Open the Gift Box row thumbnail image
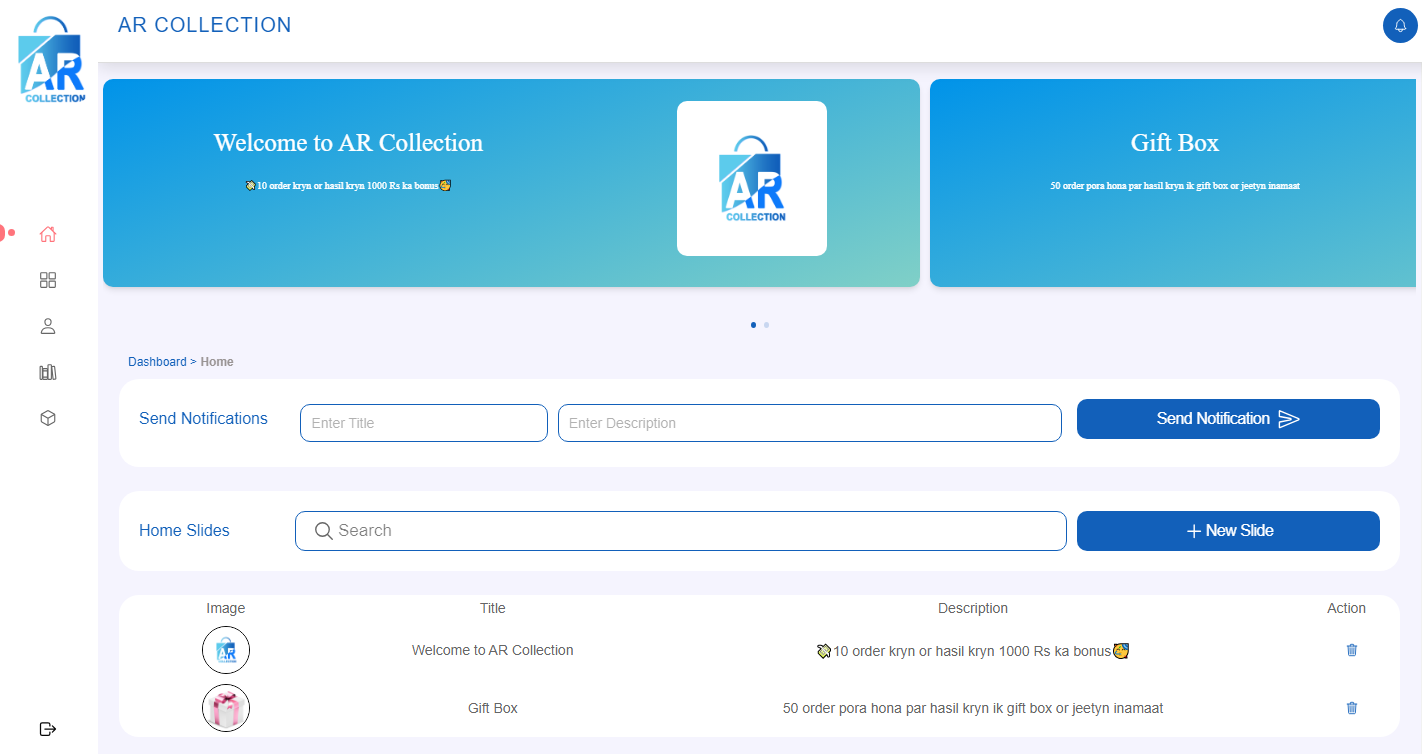 click(x=226, y=709)
